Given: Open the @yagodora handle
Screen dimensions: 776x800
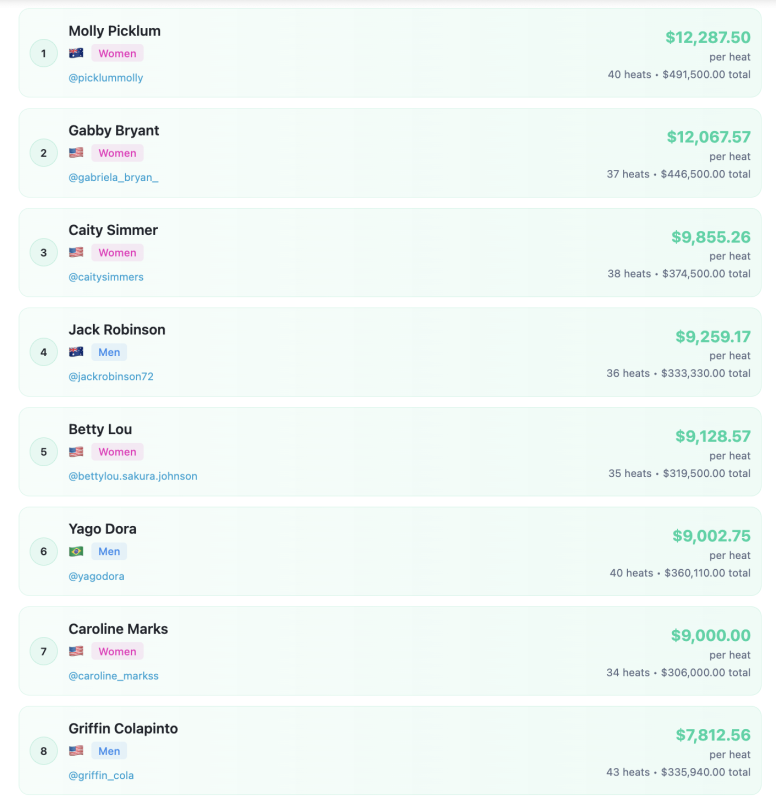Looking at the screenshot, I should click(x=96, y=576).
